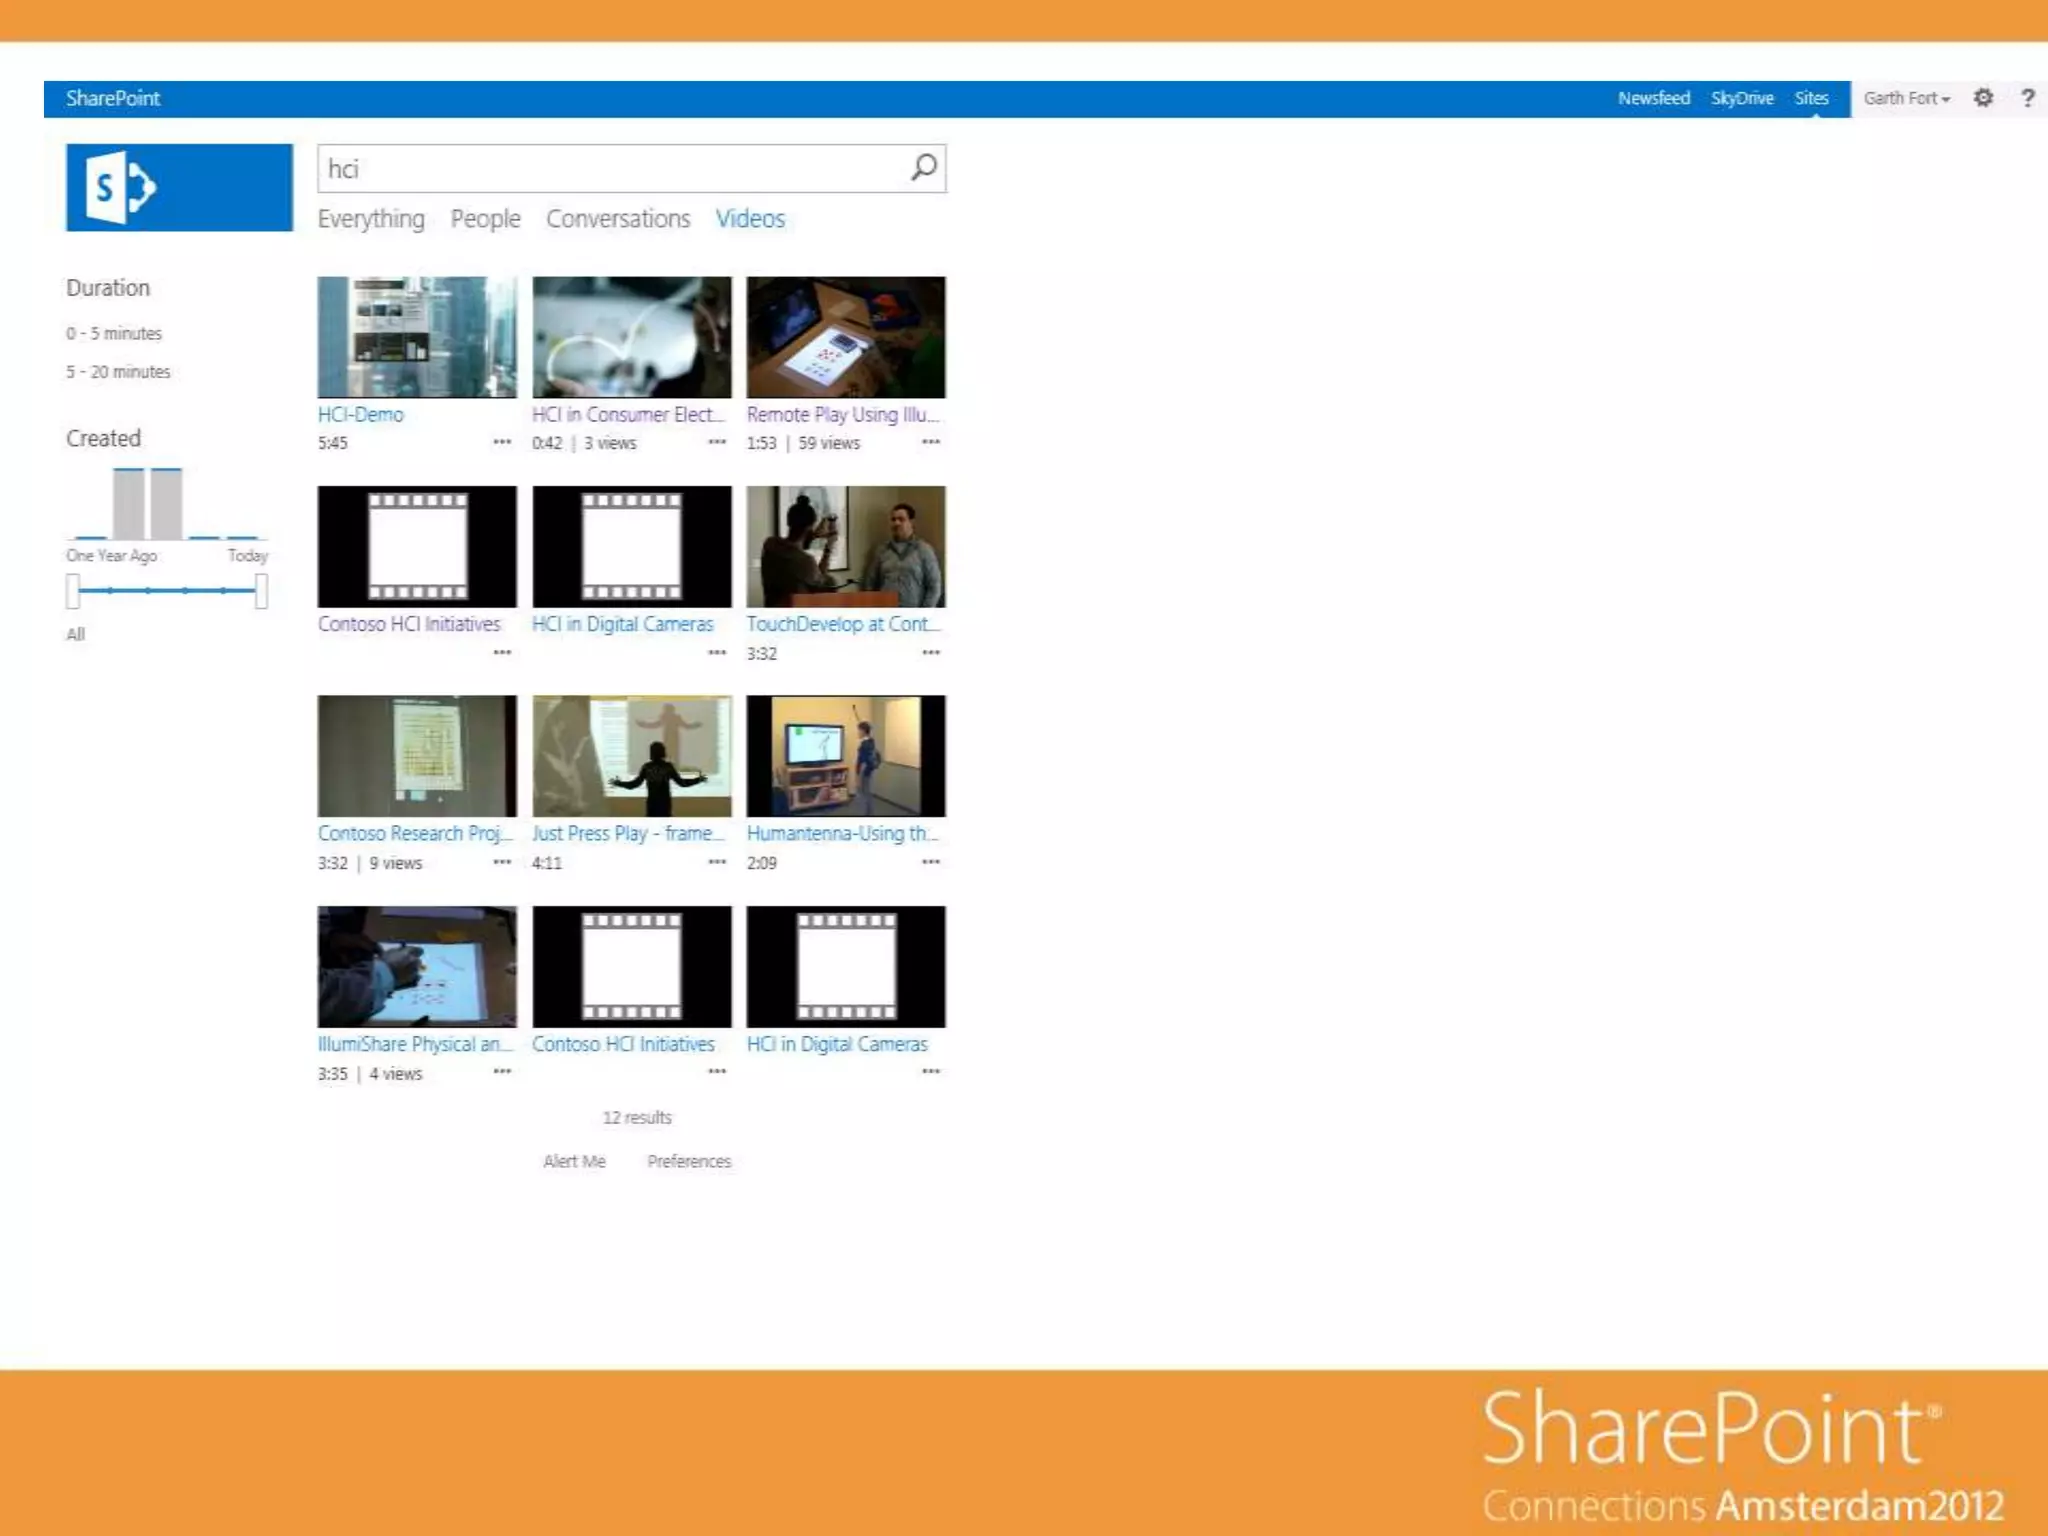Click the search magnifier icon
The height and width of the screenshot is (1536, 2048).
923,167
